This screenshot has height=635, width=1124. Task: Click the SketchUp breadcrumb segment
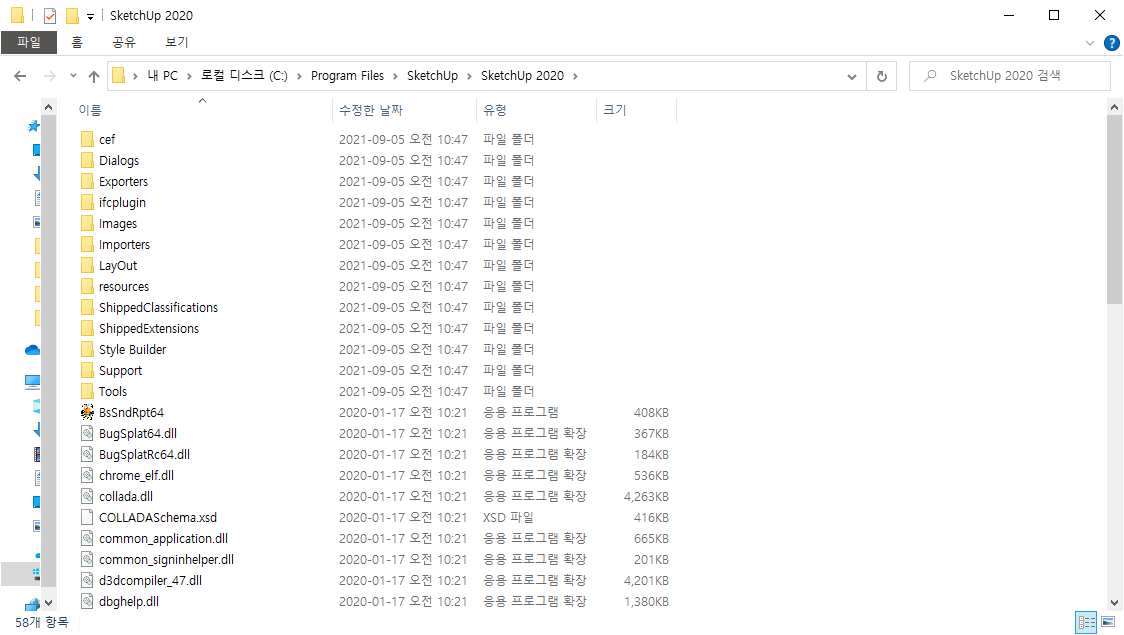pyautogui.click(x=432, y=76)
